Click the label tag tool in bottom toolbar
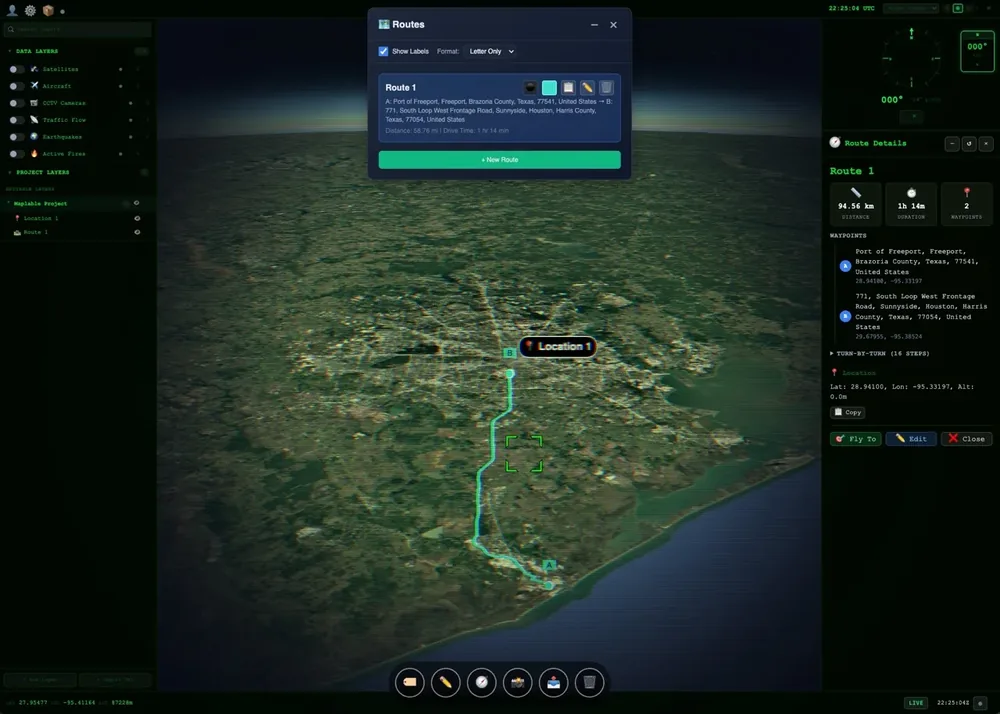 pyautogui.click(x=409, y=683)
